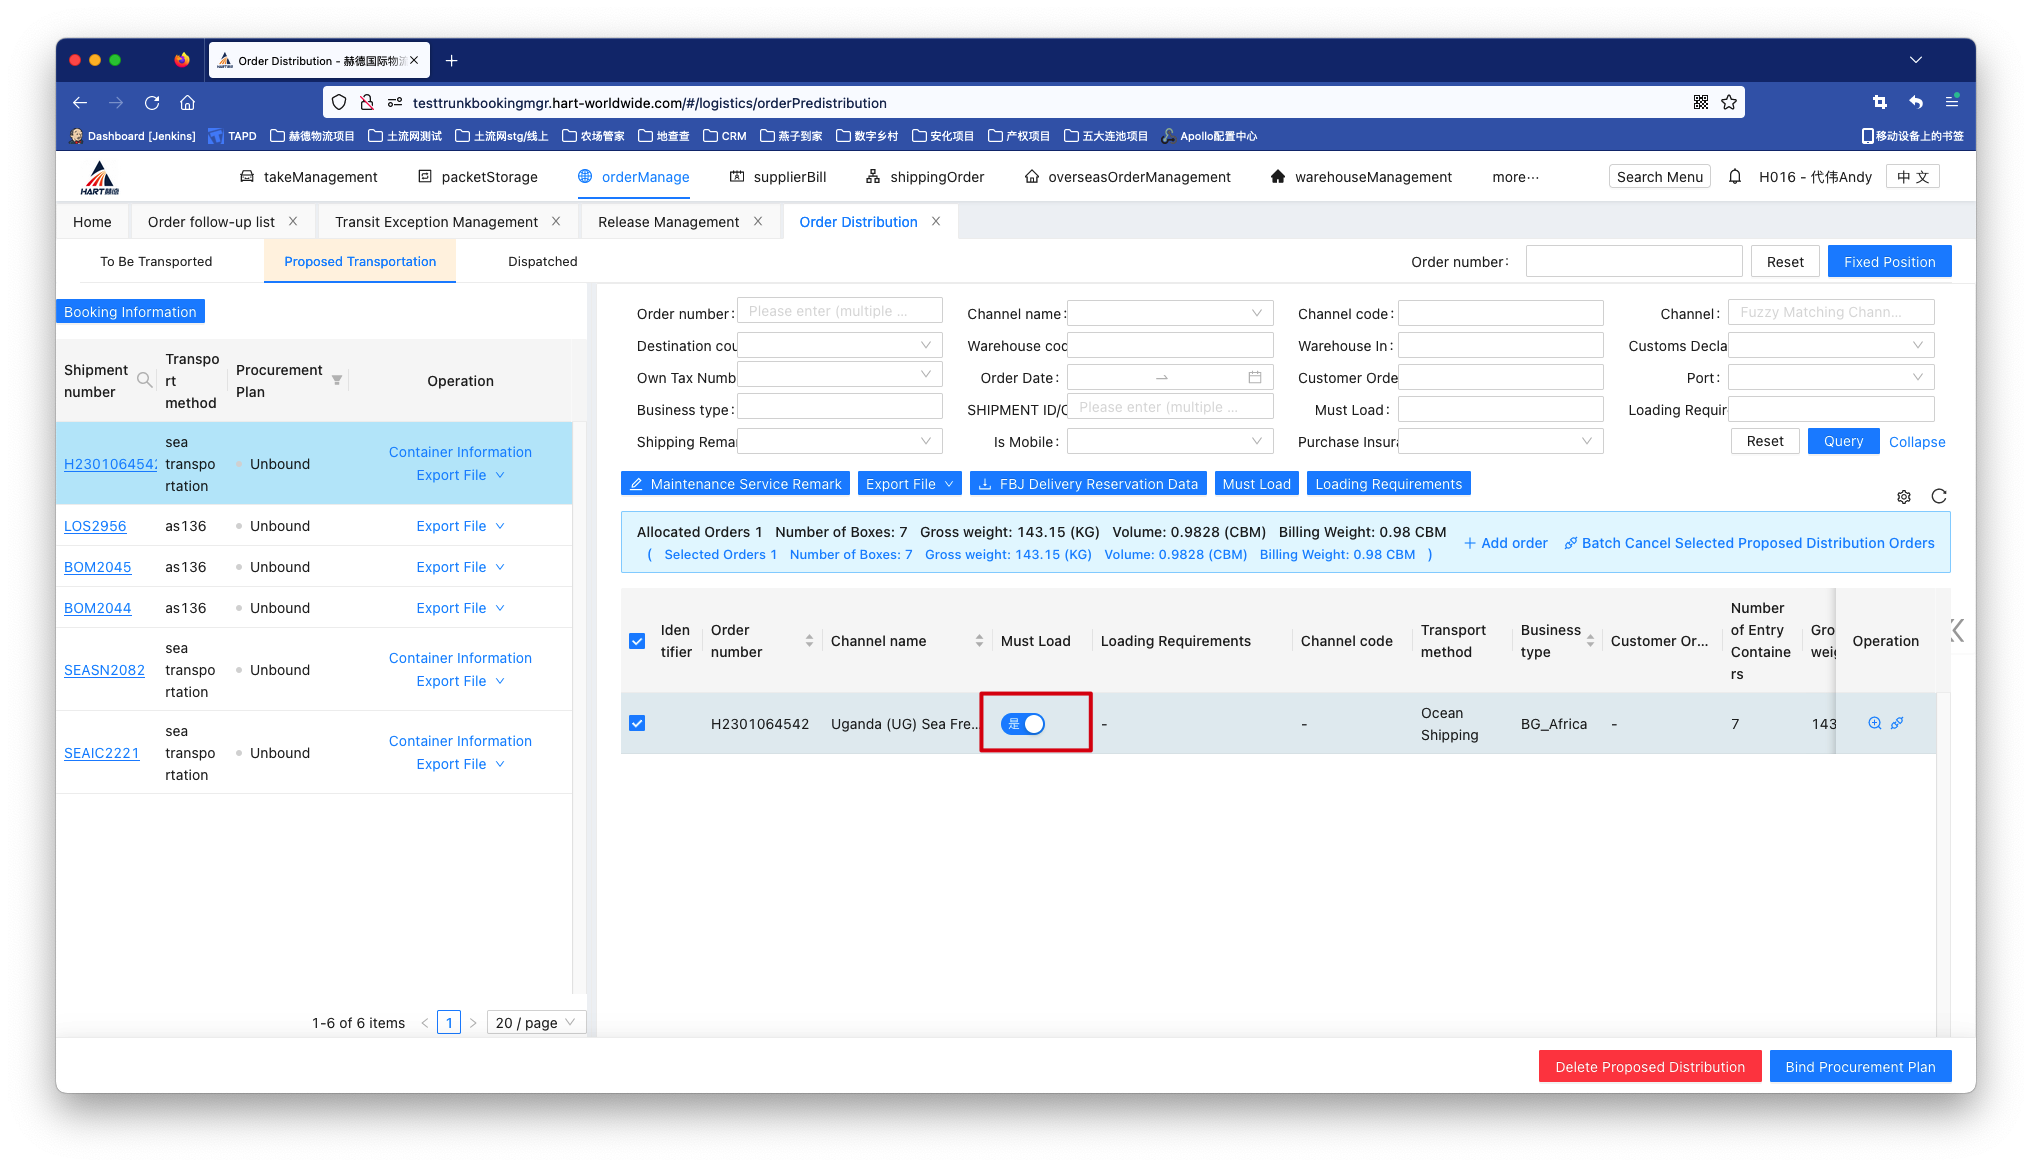Uncheck the header select-all checkbox

[x=637, y=641]
